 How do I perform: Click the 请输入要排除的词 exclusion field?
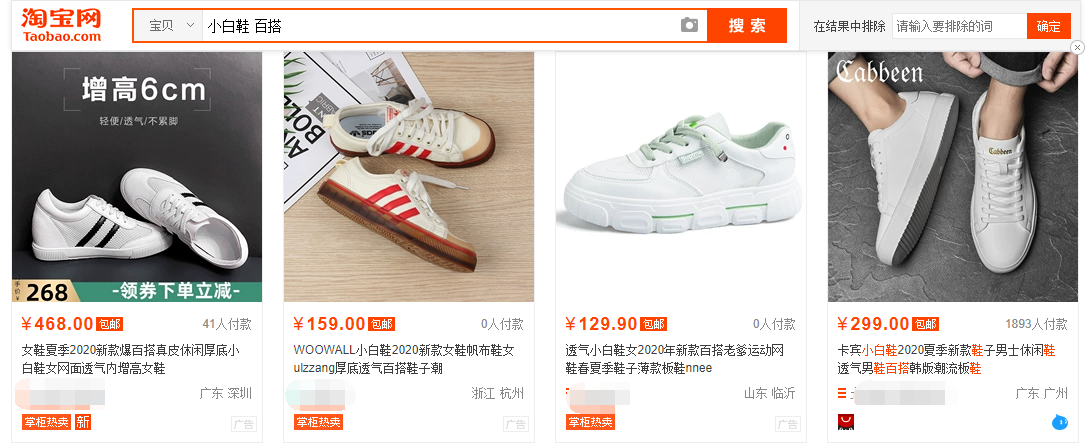pos(959,26)
